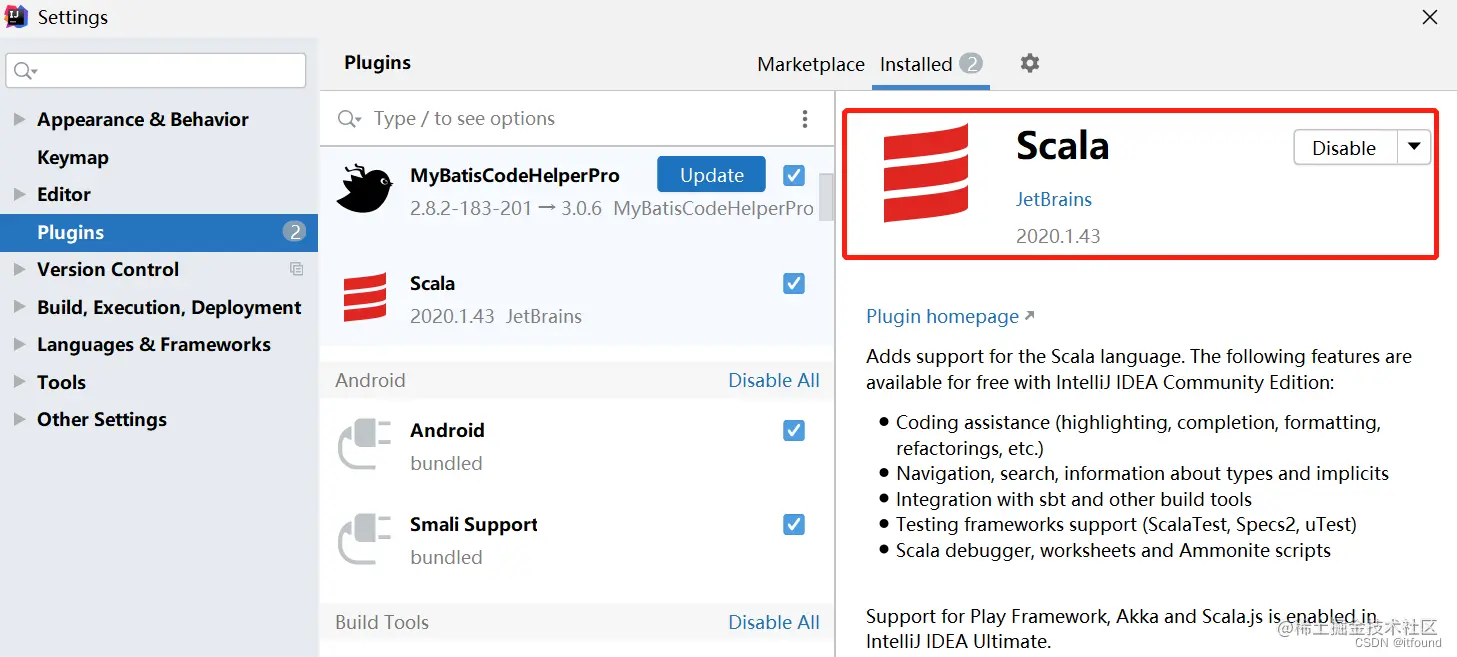Click the Plugins badge showing 2 in sidebar
Viewport: 1457px width, 657px height.
[294, 232]
